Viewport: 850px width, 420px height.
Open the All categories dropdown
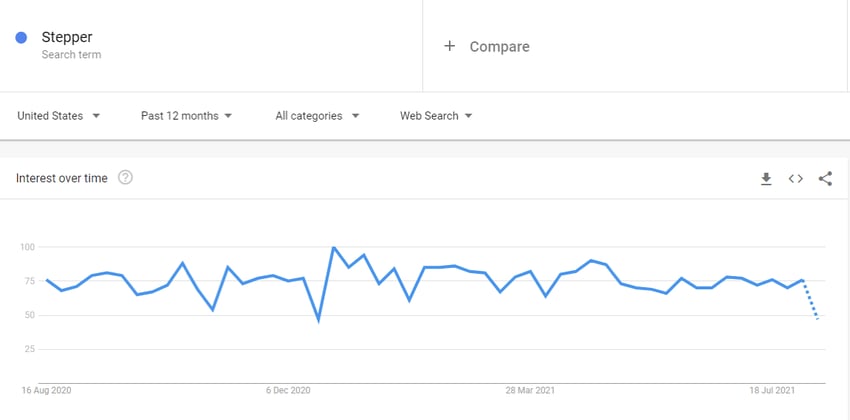pos(317,116)
